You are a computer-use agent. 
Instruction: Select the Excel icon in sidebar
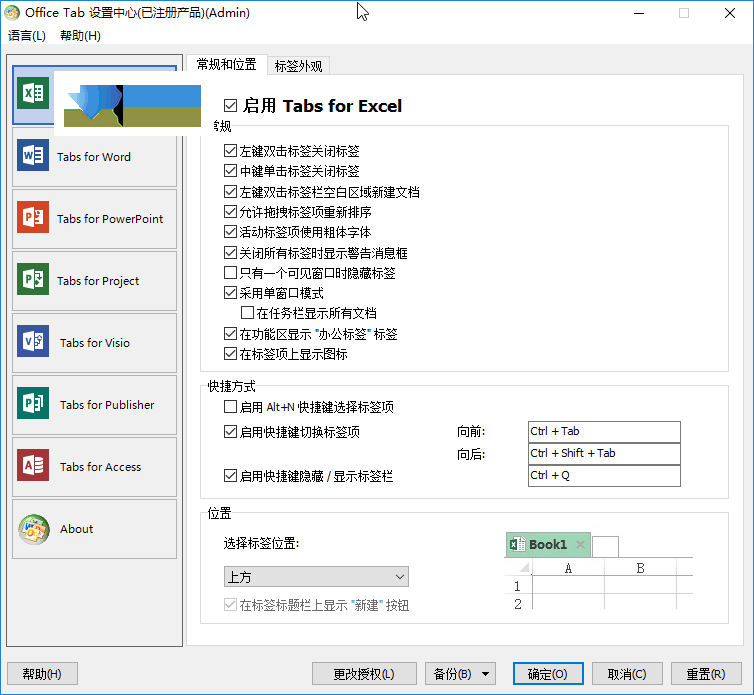click(33, 93)
